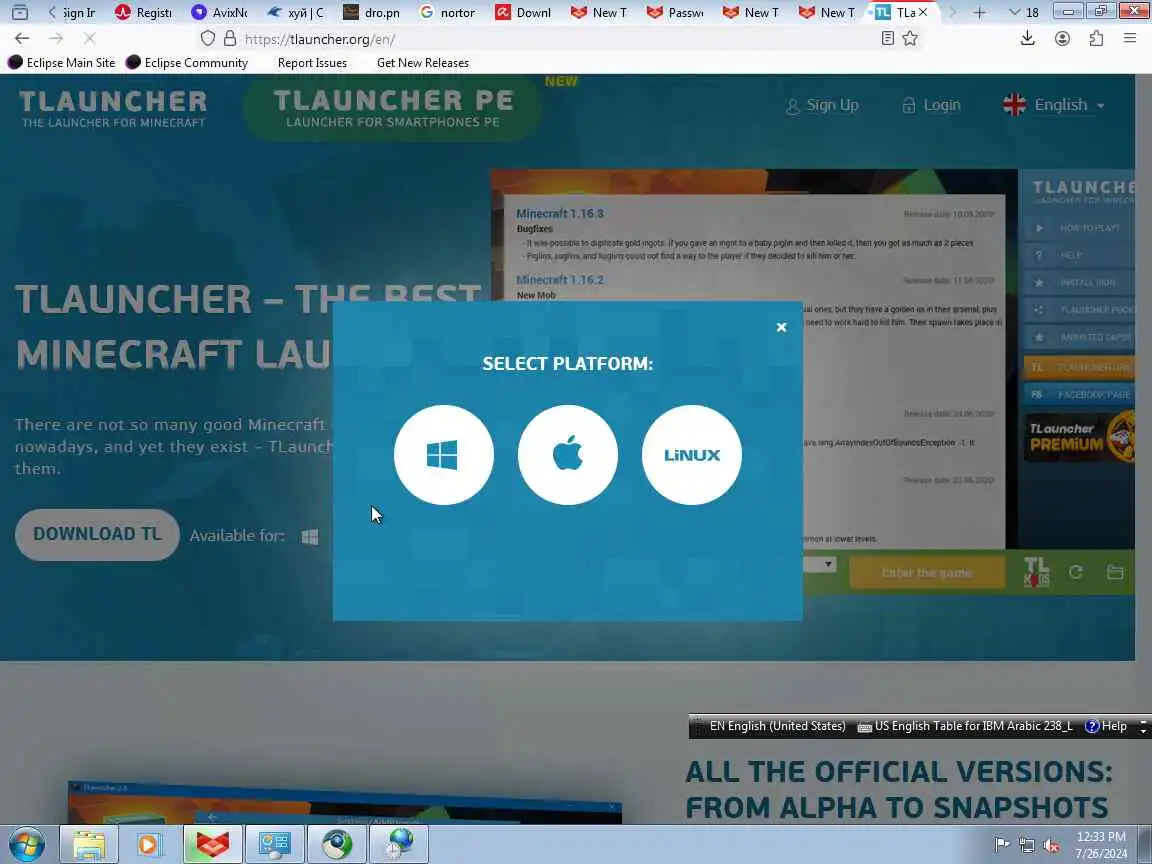
Task: Close the active TLauncher tab
Action: point(923,12)
